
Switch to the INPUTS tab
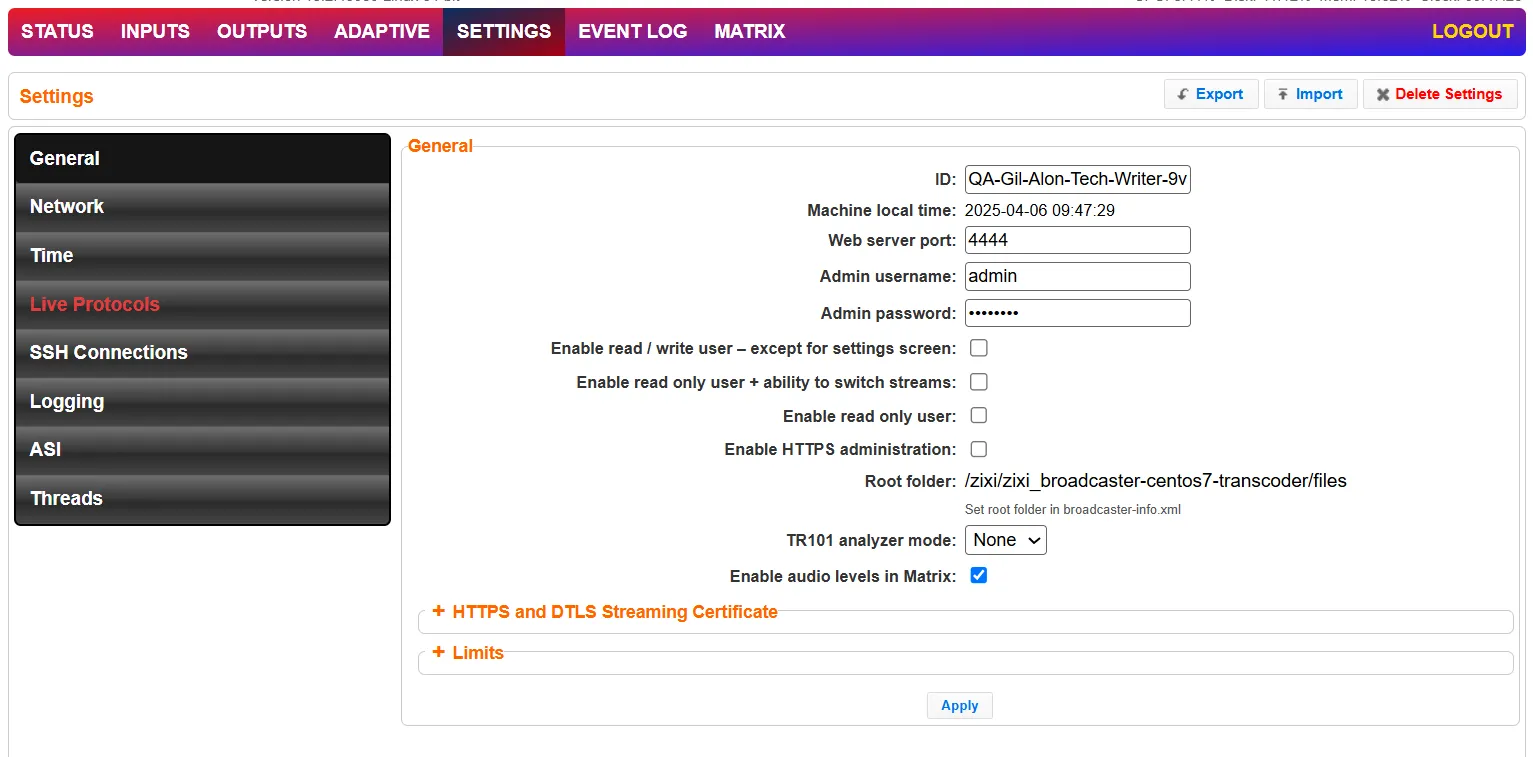click(155, 31)
